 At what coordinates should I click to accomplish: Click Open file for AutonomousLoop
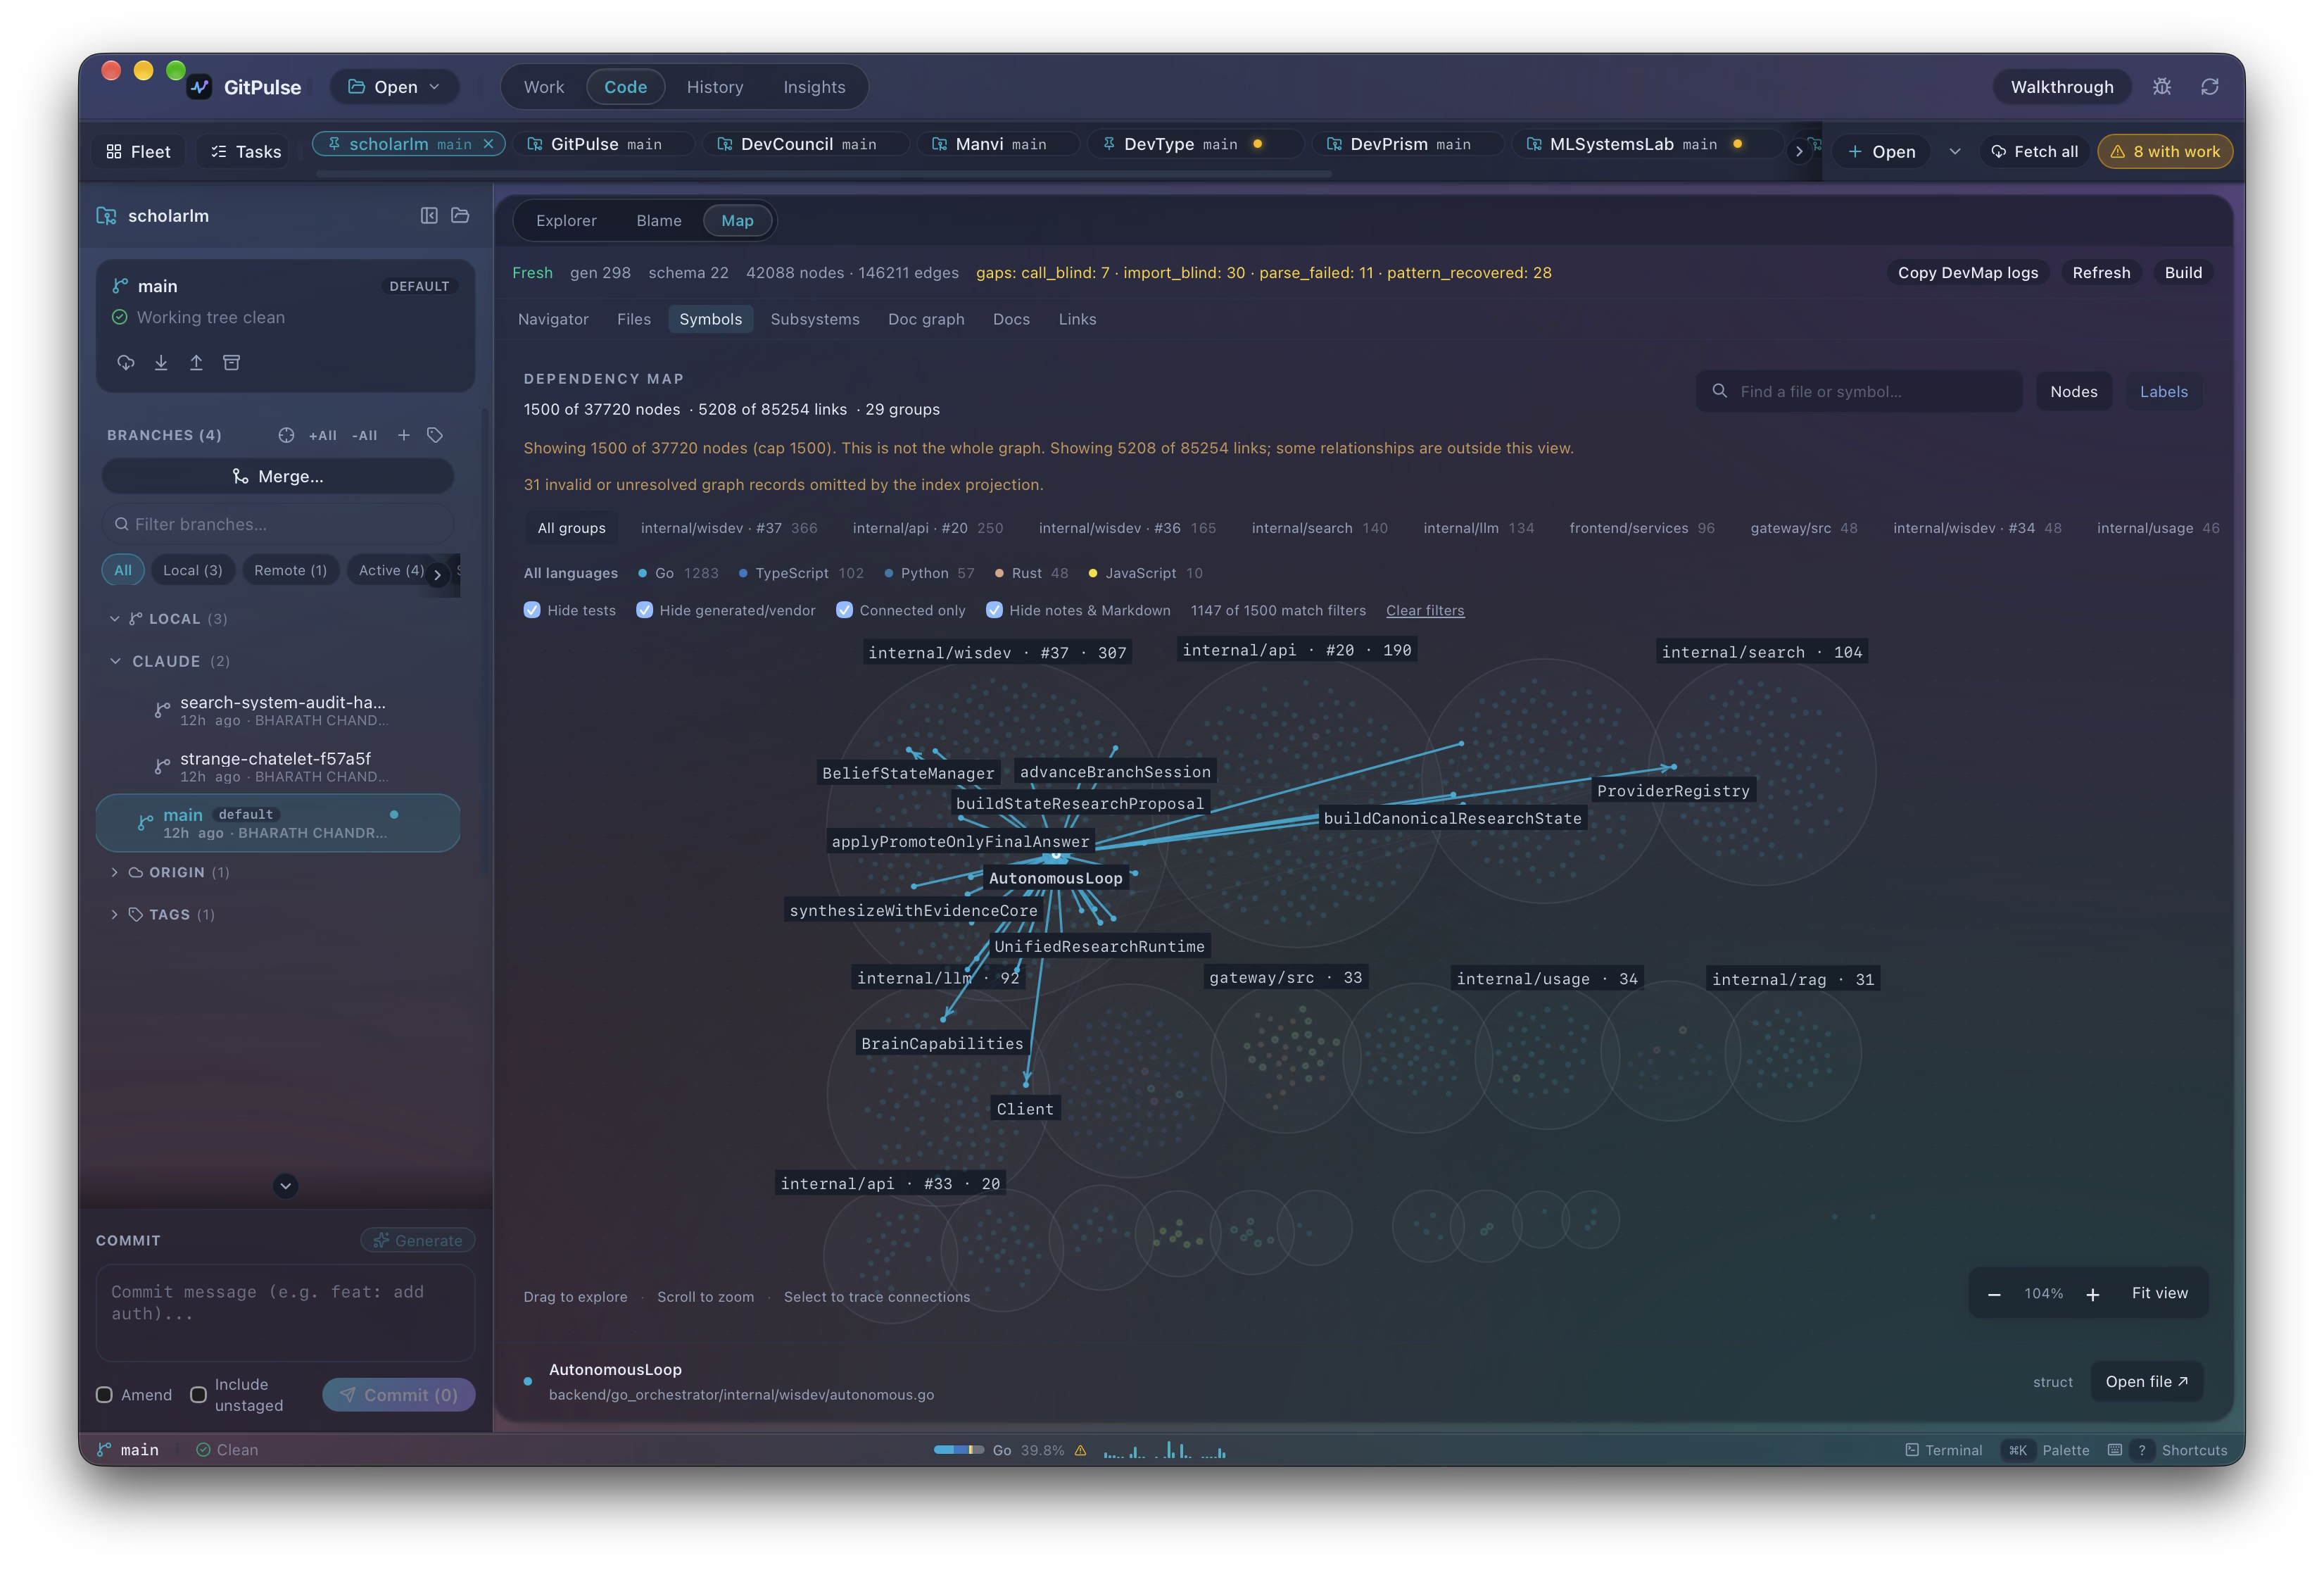[x=2146, y=1381]
